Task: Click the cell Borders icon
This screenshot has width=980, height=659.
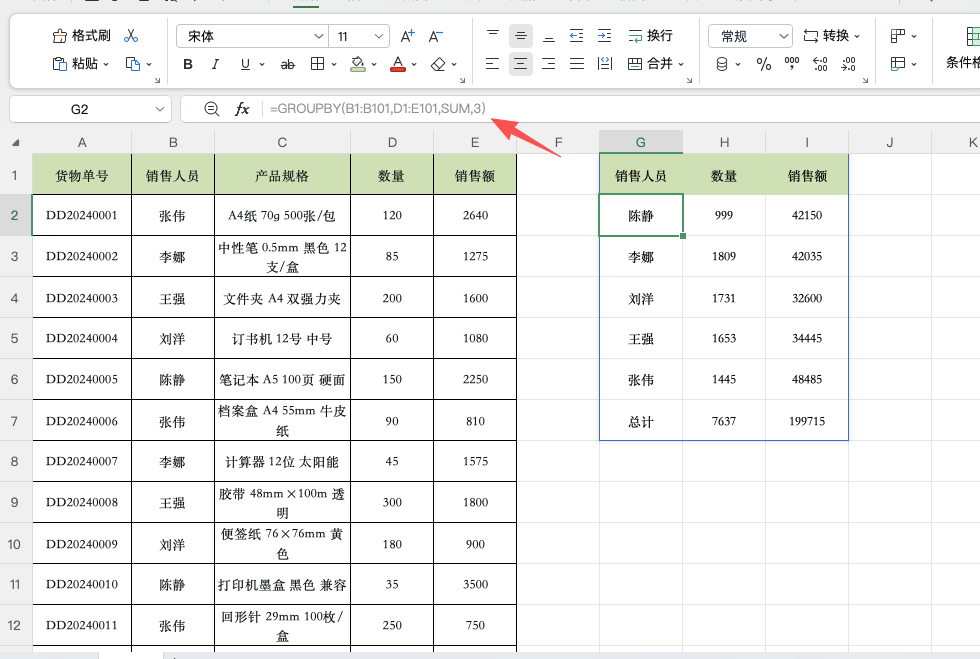Action: coord(318,64)
